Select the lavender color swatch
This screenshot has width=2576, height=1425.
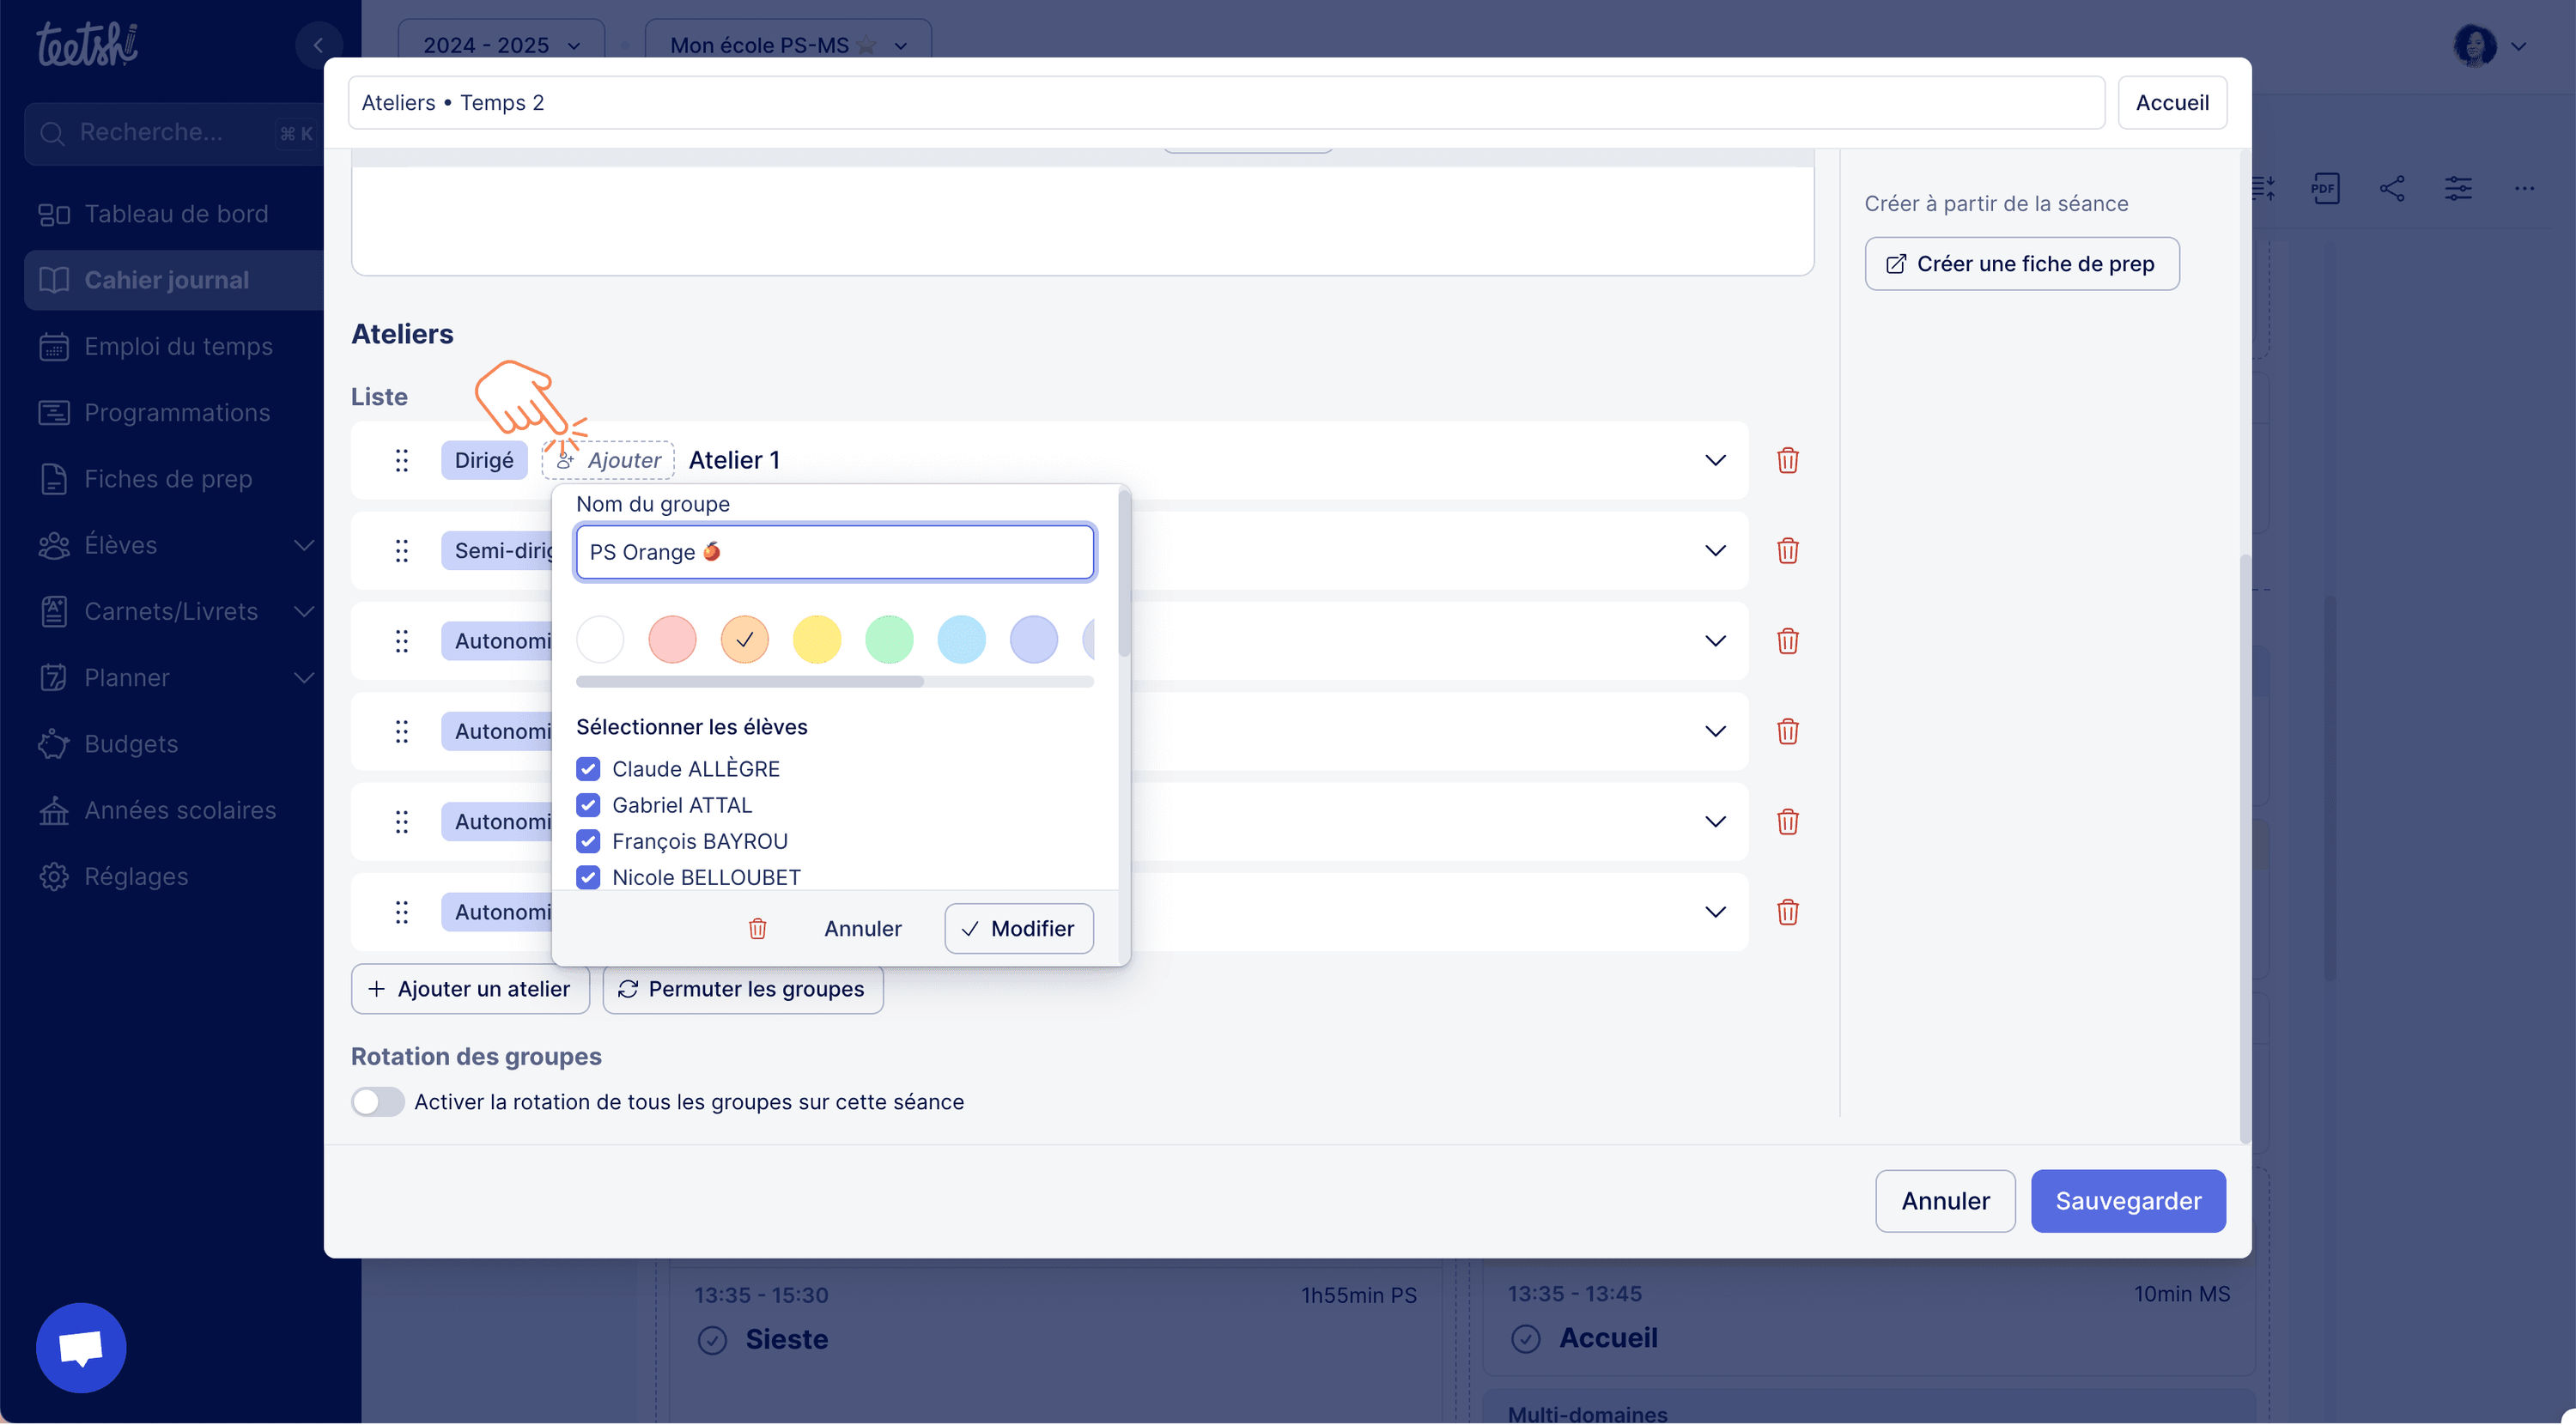1033,639
